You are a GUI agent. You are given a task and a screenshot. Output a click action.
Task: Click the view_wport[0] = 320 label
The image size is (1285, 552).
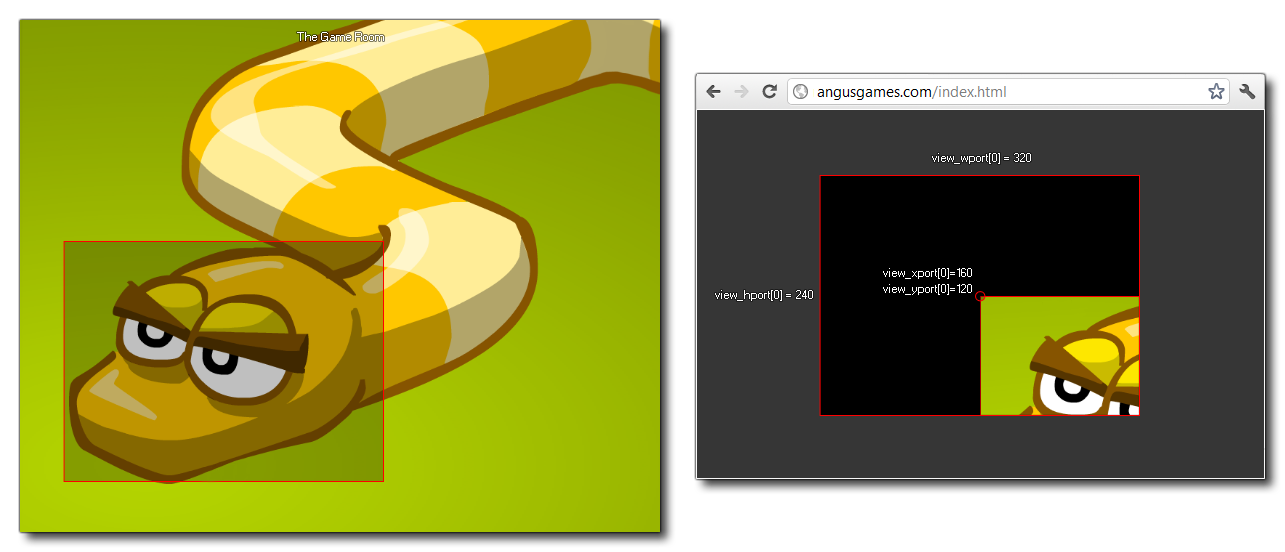click(x=981, y=158)
